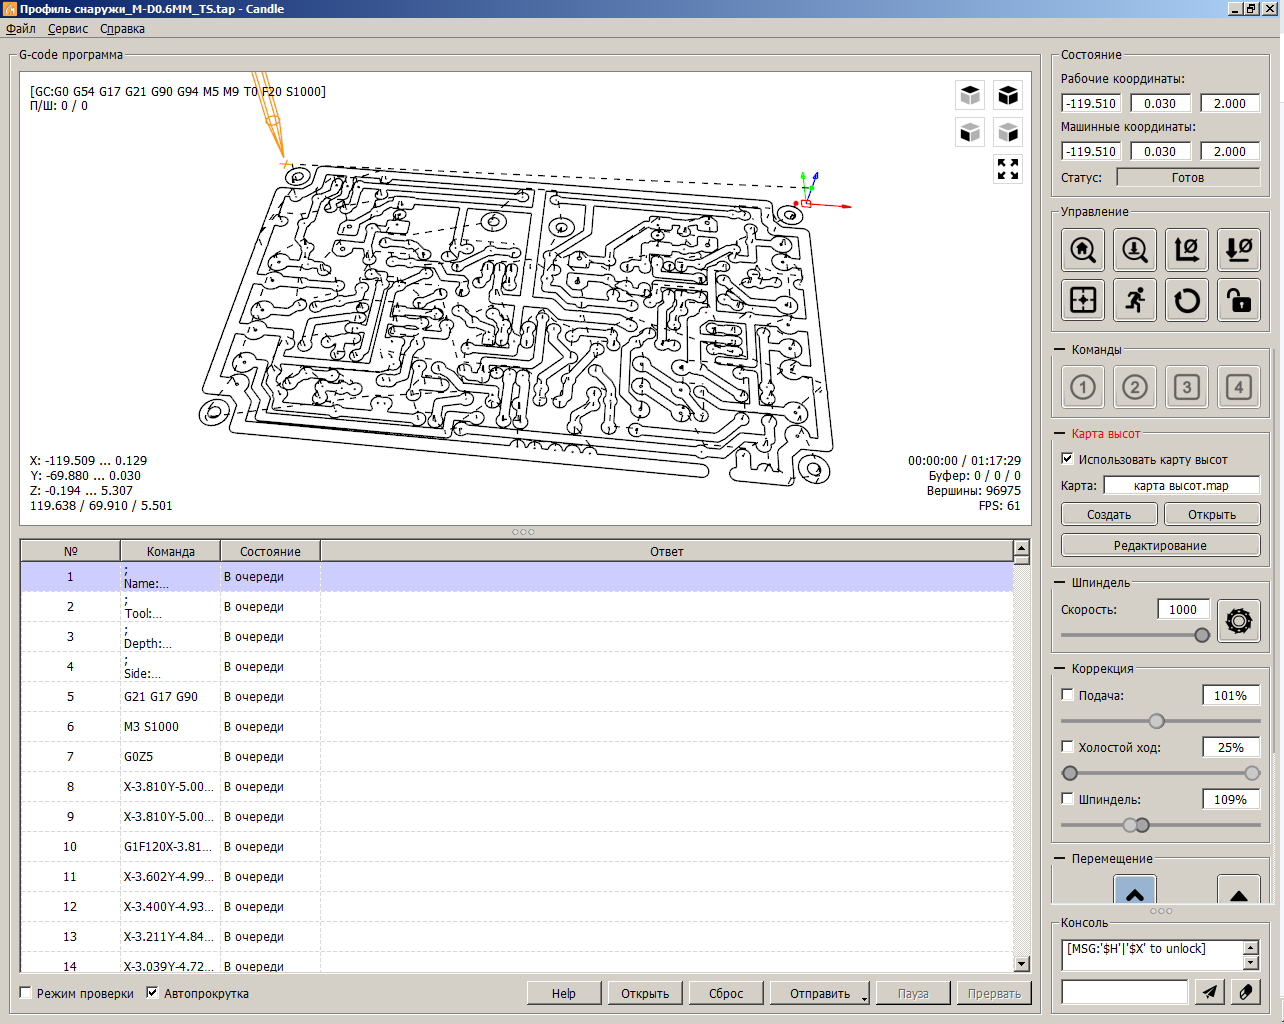1284x1024 pixels.
Task: Zero the XY work coordinates
Action: (1187, 249)
